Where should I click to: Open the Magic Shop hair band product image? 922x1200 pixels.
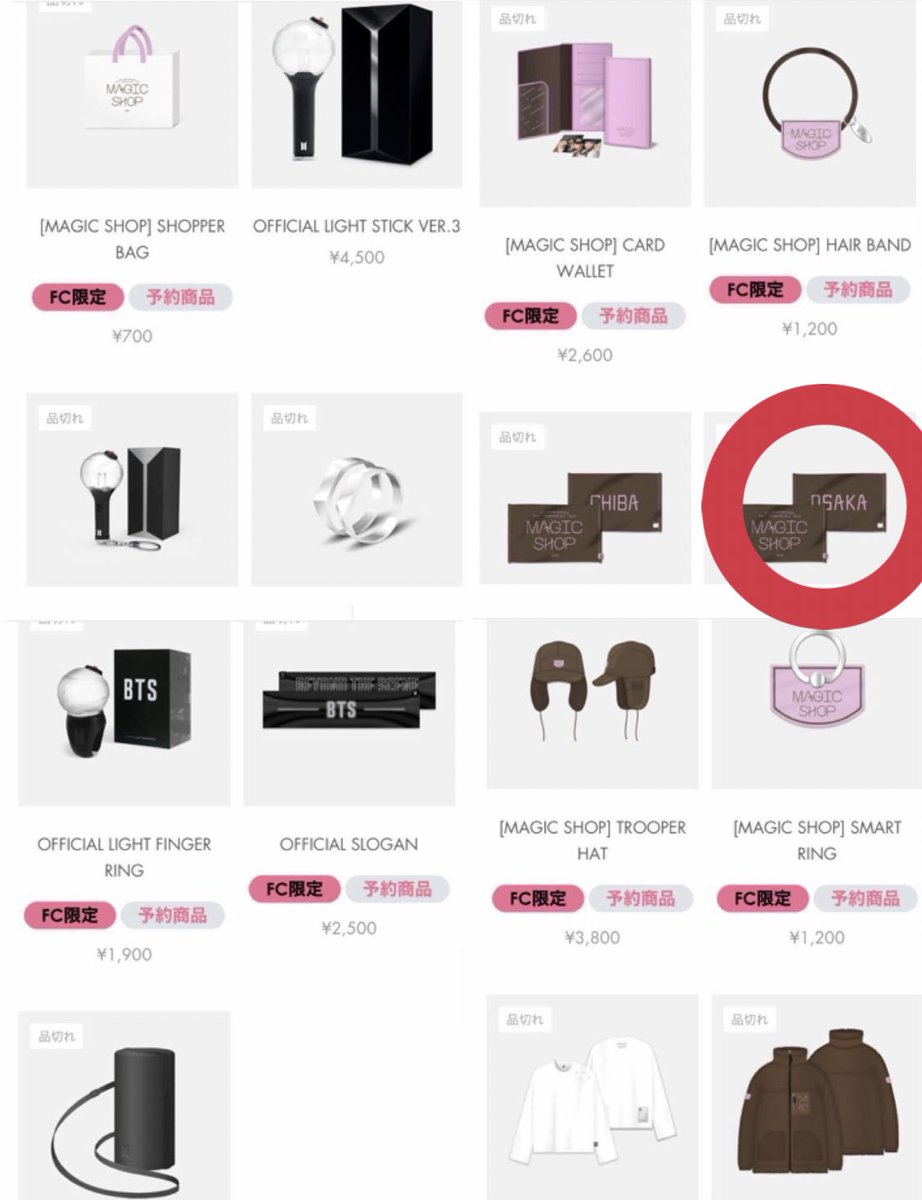point(809,103)
